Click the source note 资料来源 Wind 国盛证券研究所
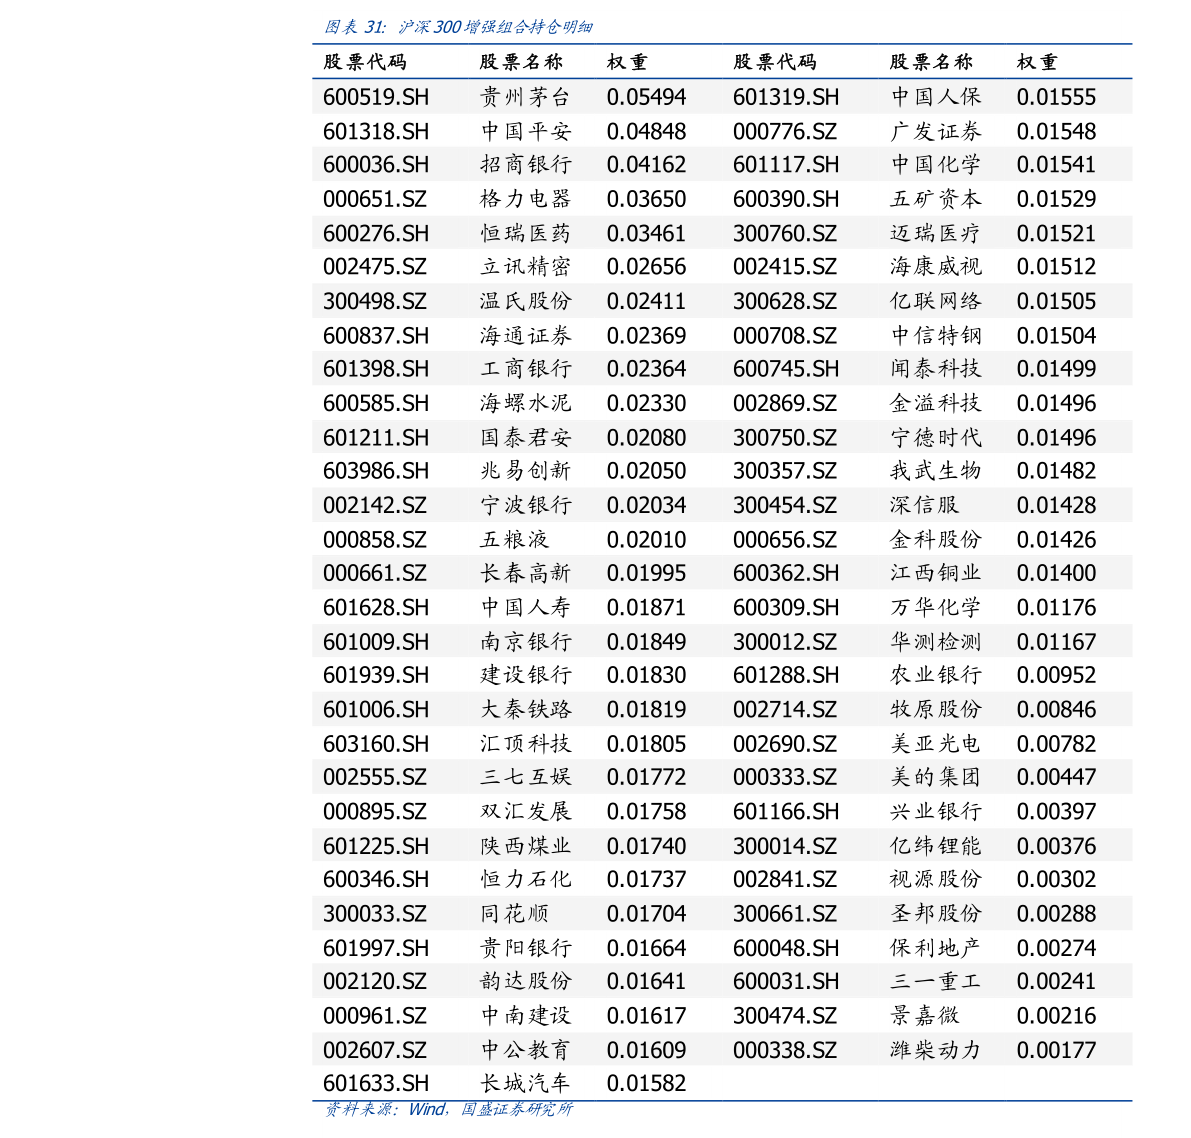The width and height of the screenshot is (1191, 1138). point(448,1109)
